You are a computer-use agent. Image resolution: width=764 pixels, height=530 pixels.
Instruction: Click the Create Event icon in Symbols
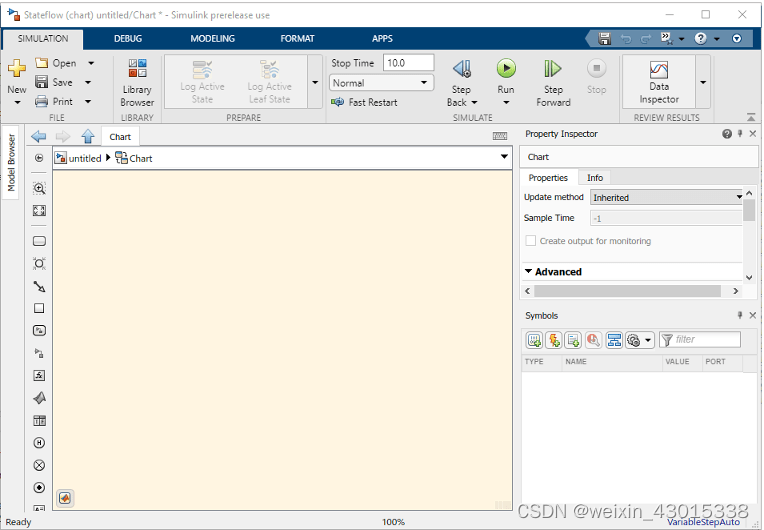pyautogui.click(x=554, y=340)
